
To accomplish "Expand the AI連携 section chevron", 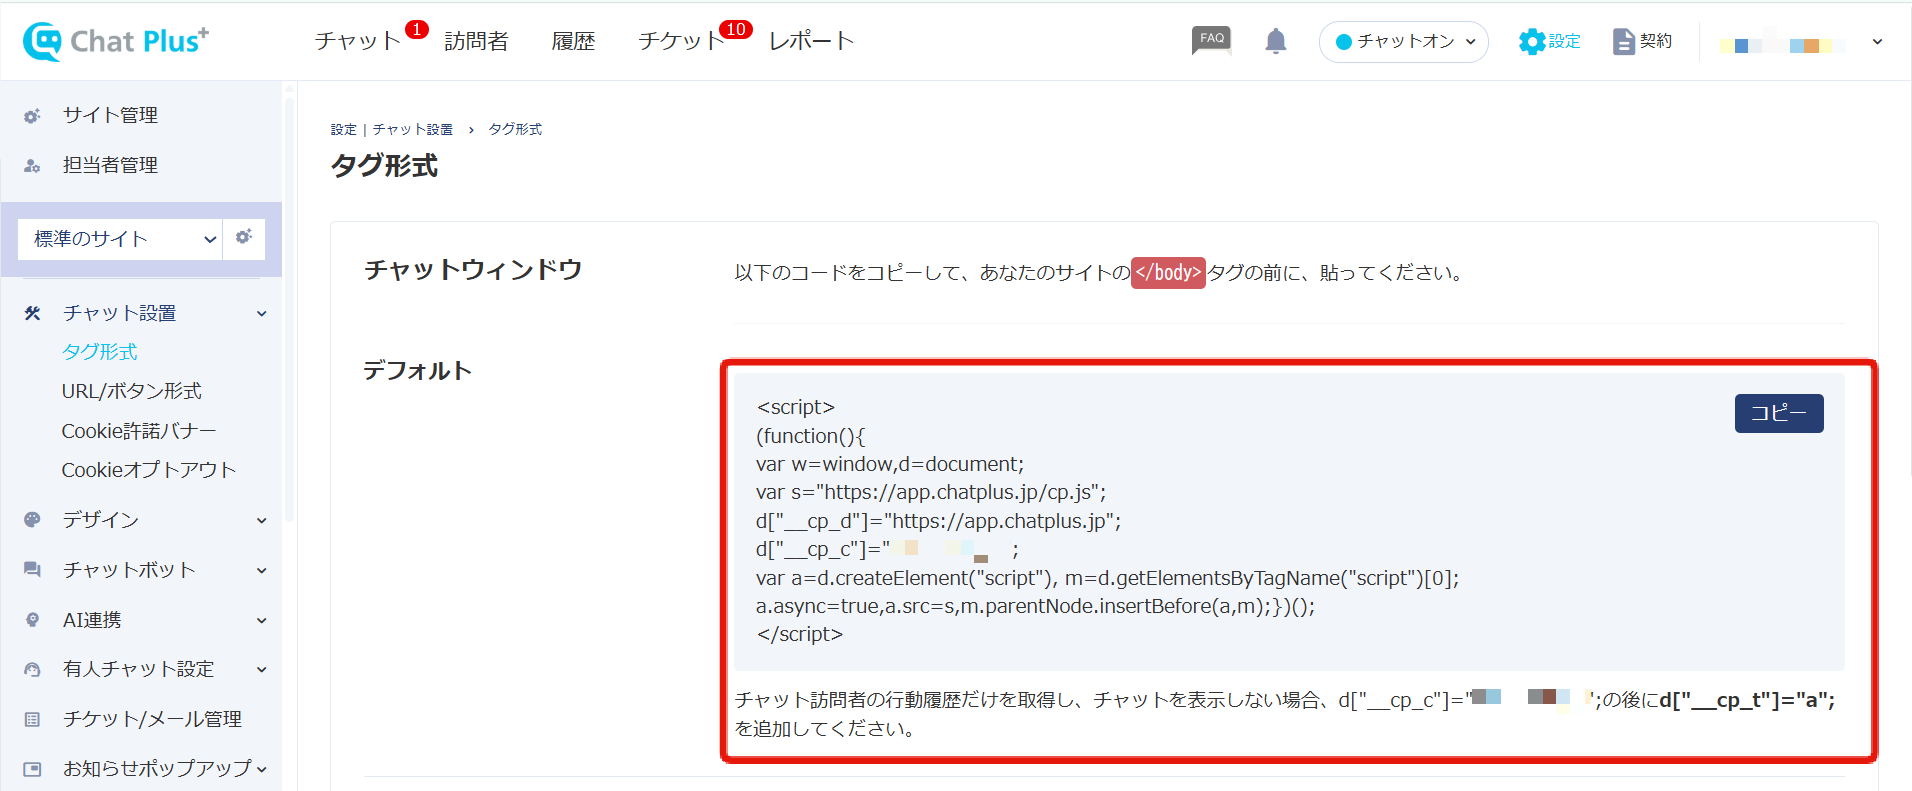I will tap(262, 620).
